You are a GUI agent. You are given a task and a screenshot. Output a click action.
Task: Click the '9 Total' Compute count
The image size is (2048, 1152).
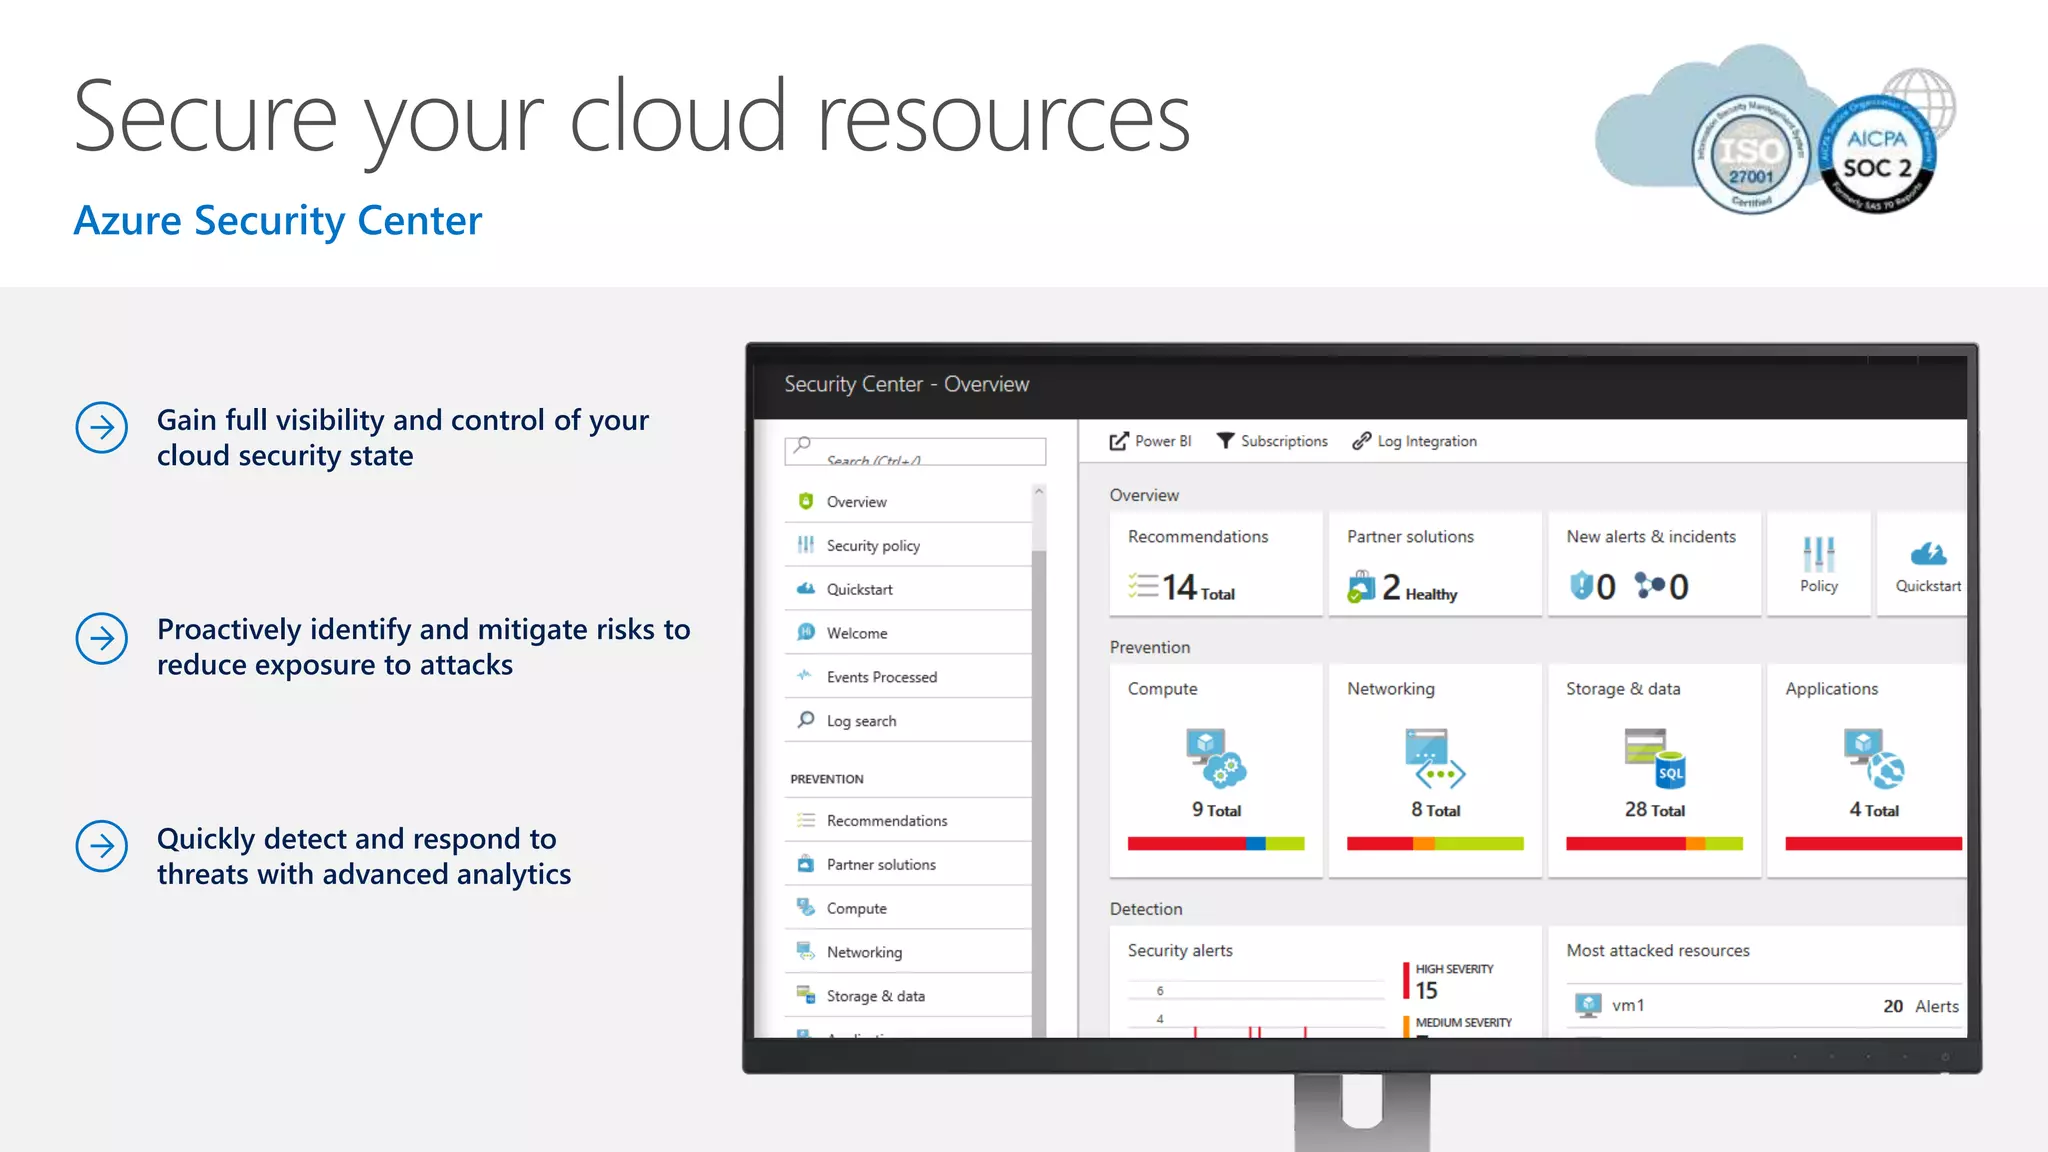(1216, 810)
